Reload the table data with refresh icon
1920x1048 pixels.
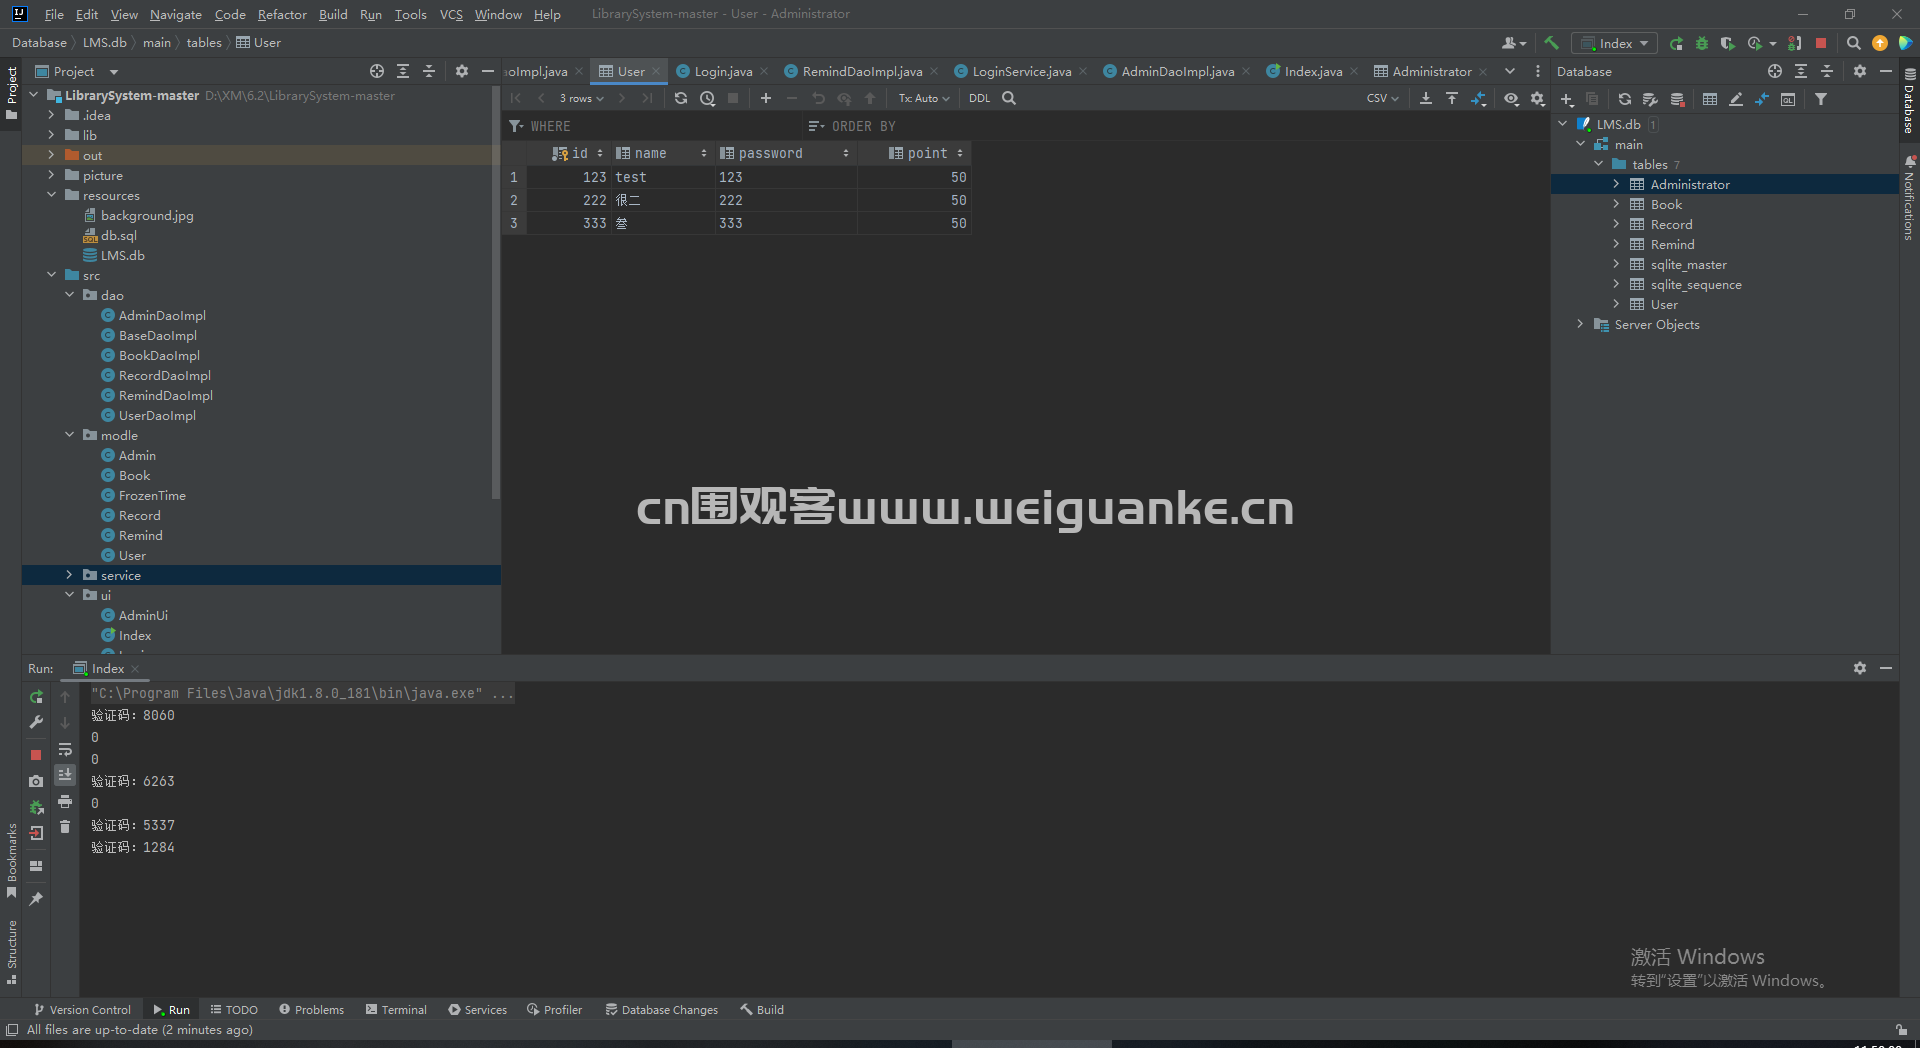[681, 98]
